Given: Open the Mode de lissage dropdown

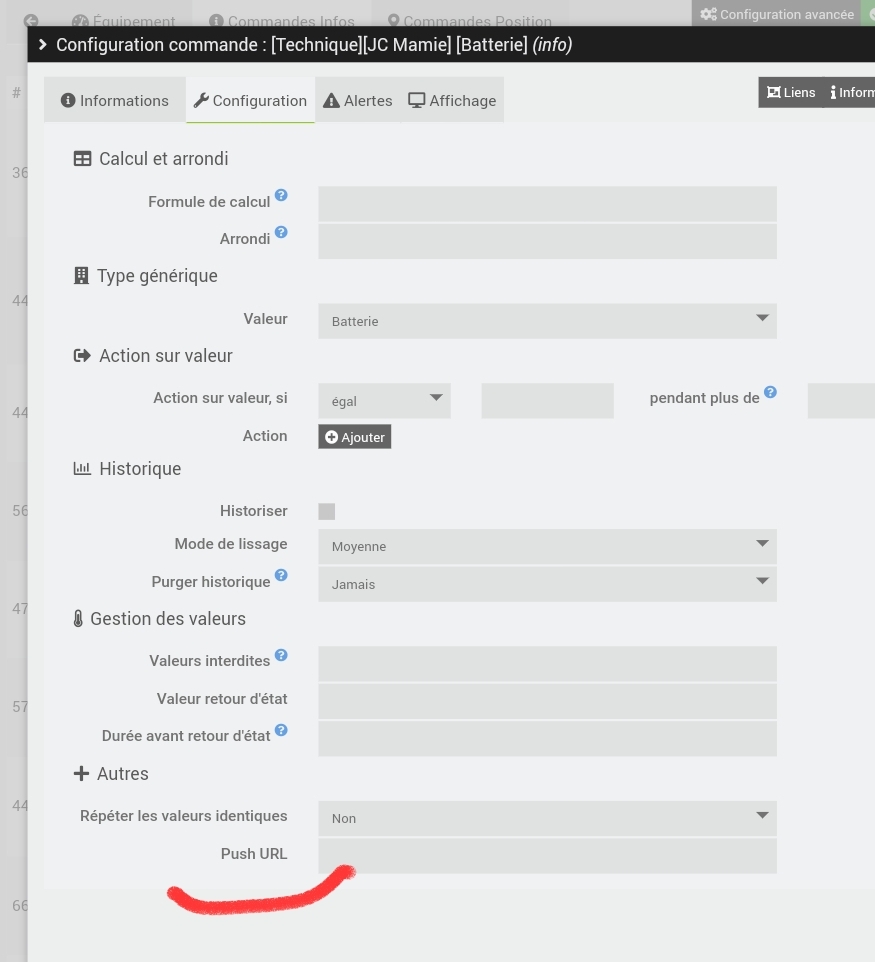Looking at the screenshot, I should [x=546, y=545].
